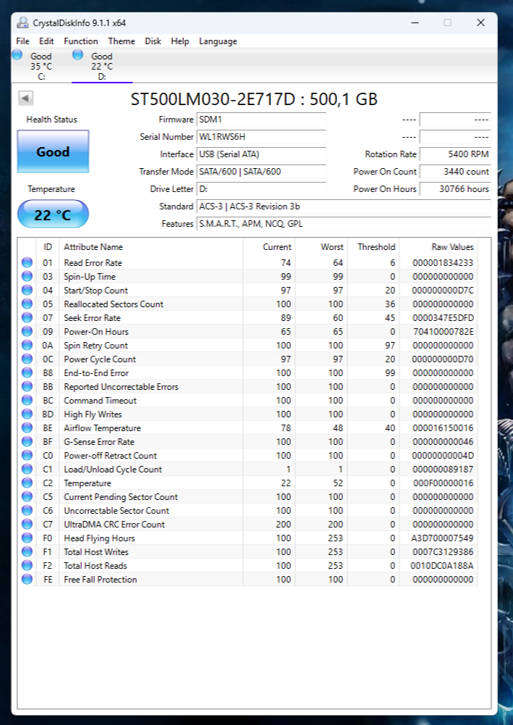Click the Features field listing S.M.A.R.T., APM
Image resolution: width=513 pixels, height=725 pixels.
point(344,224)
